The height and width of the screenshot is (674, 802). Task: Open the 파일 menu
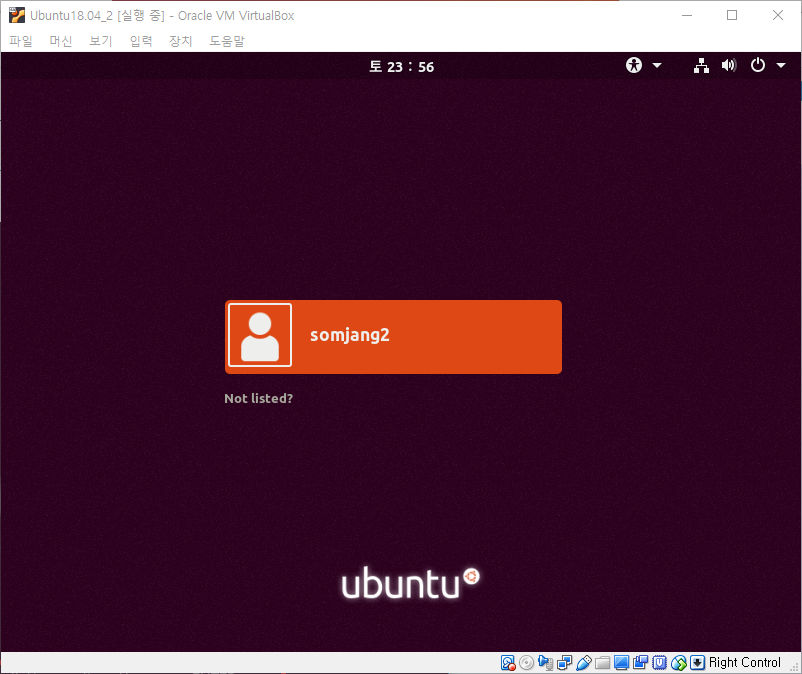pyautogui.click(x=20, y=41)
